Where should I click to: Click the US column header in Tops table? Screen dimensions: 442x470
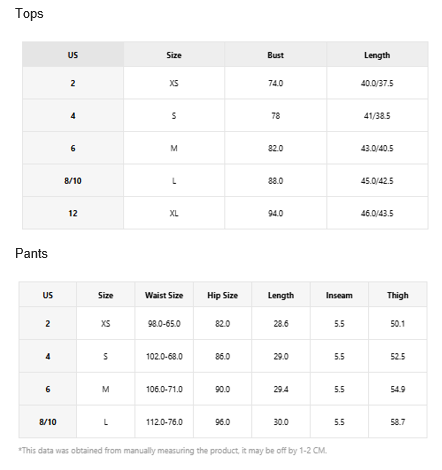pyautogui.click(x=73, y=55)
